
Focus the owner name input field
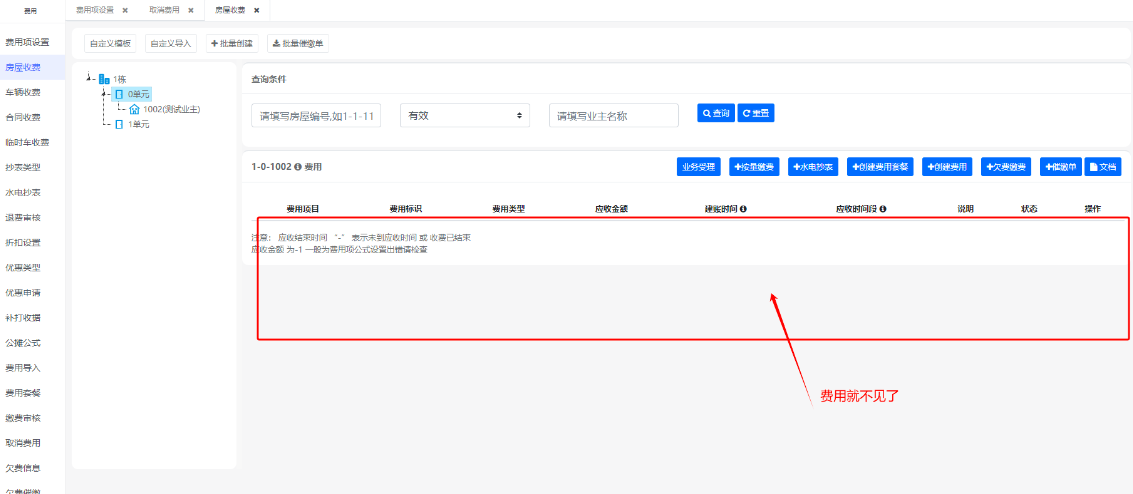coord(613,116)
